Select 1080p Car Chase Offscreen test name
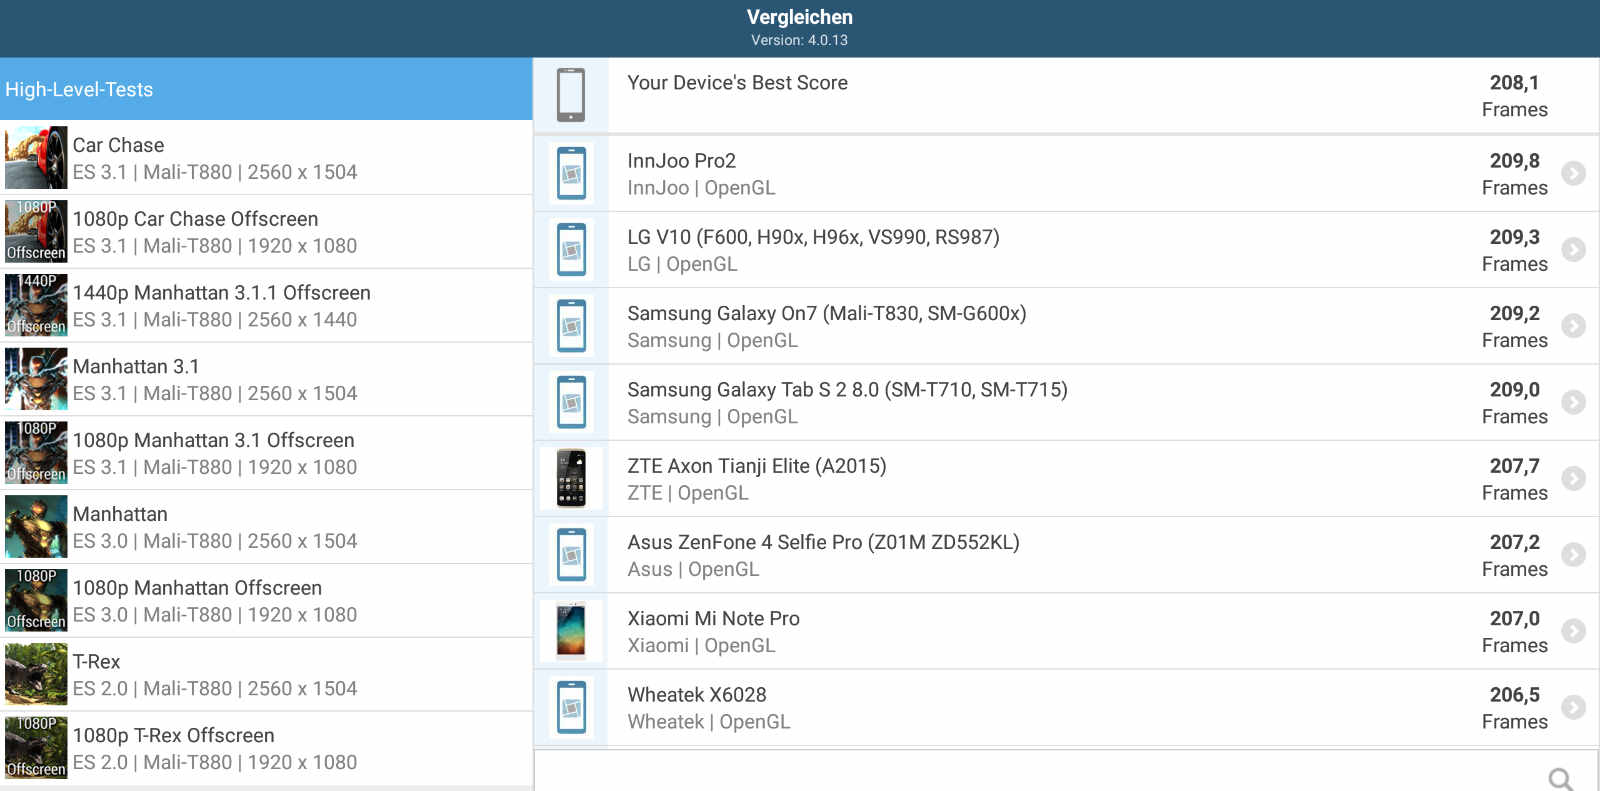This screenshot has height=791, width=1600. (195, 219)
